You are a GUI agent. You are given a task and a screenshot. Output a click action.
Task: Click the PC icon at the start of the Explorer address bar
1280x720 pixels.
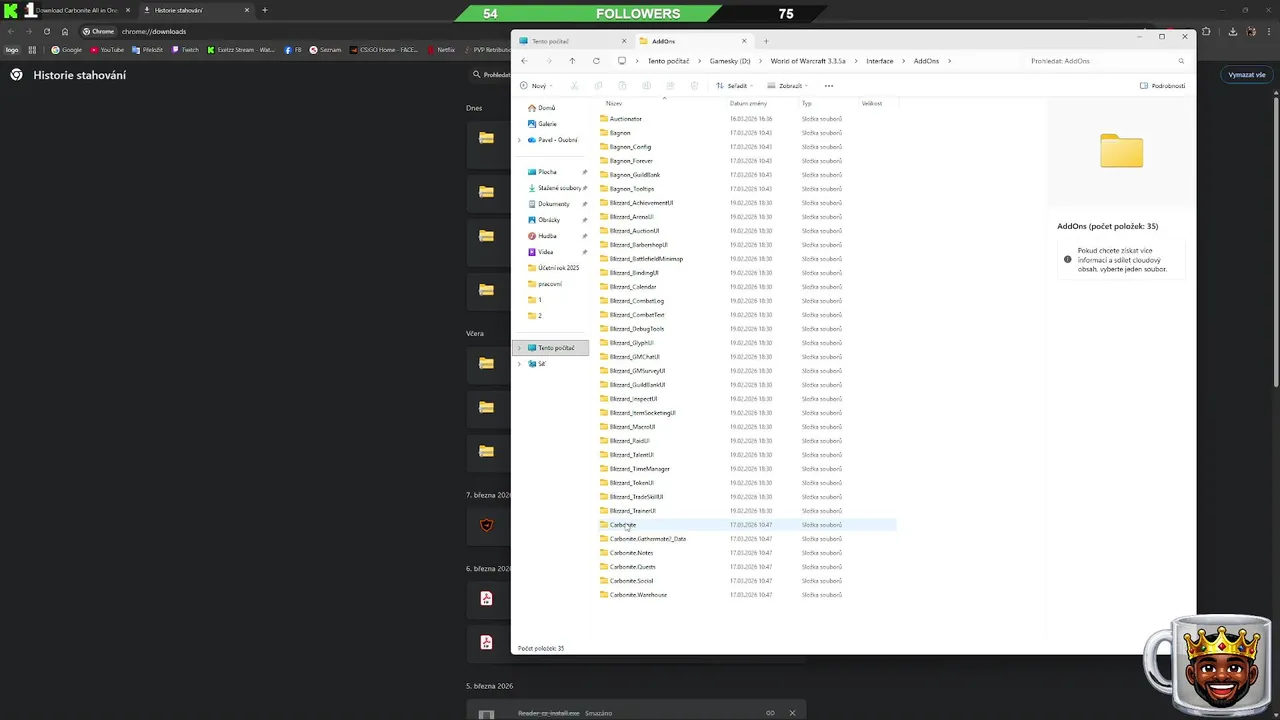(x=621, y=61)
